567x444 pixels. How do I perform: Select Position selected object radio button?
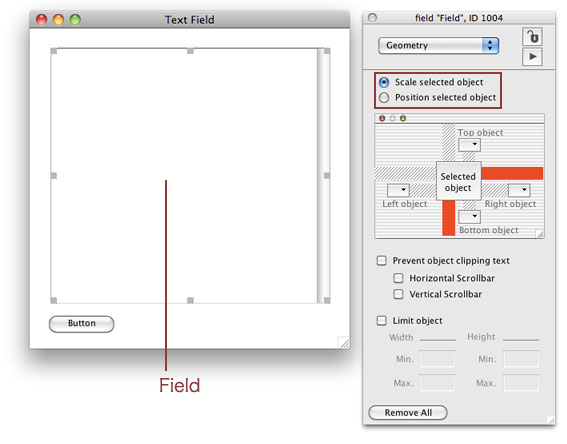pyautogui.click(x=384, y=98)
